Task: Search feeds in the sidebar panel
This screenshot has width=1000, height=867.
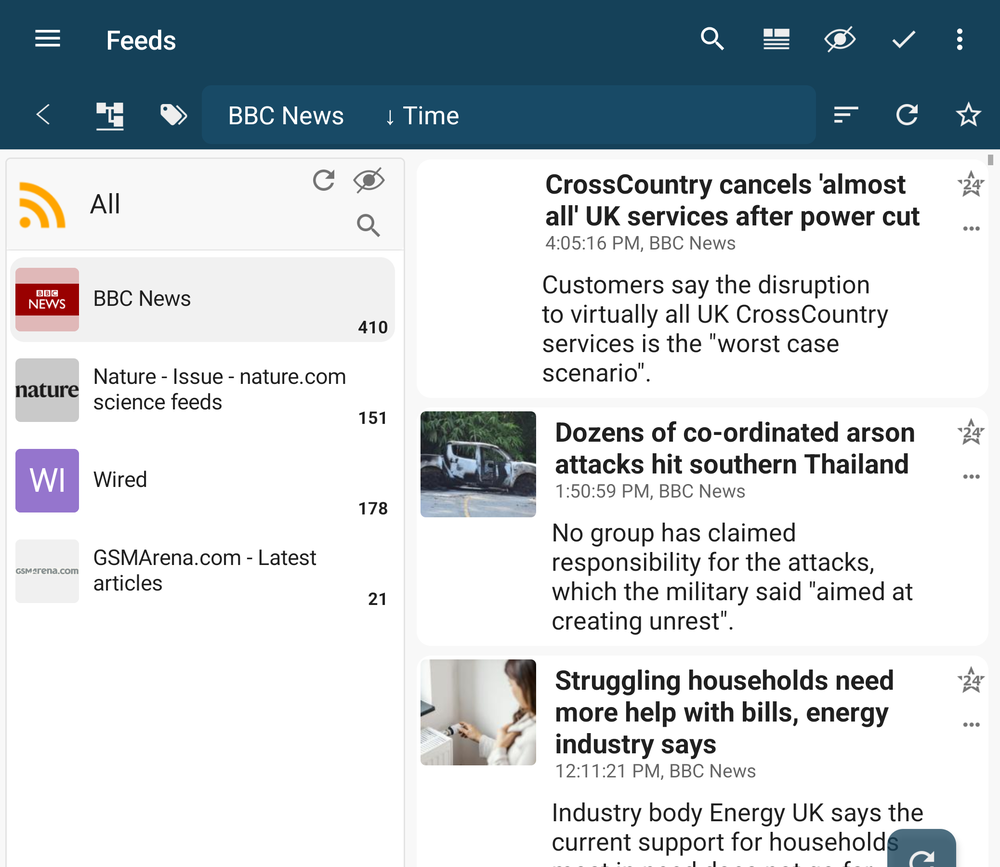Action: pos(368,225)
